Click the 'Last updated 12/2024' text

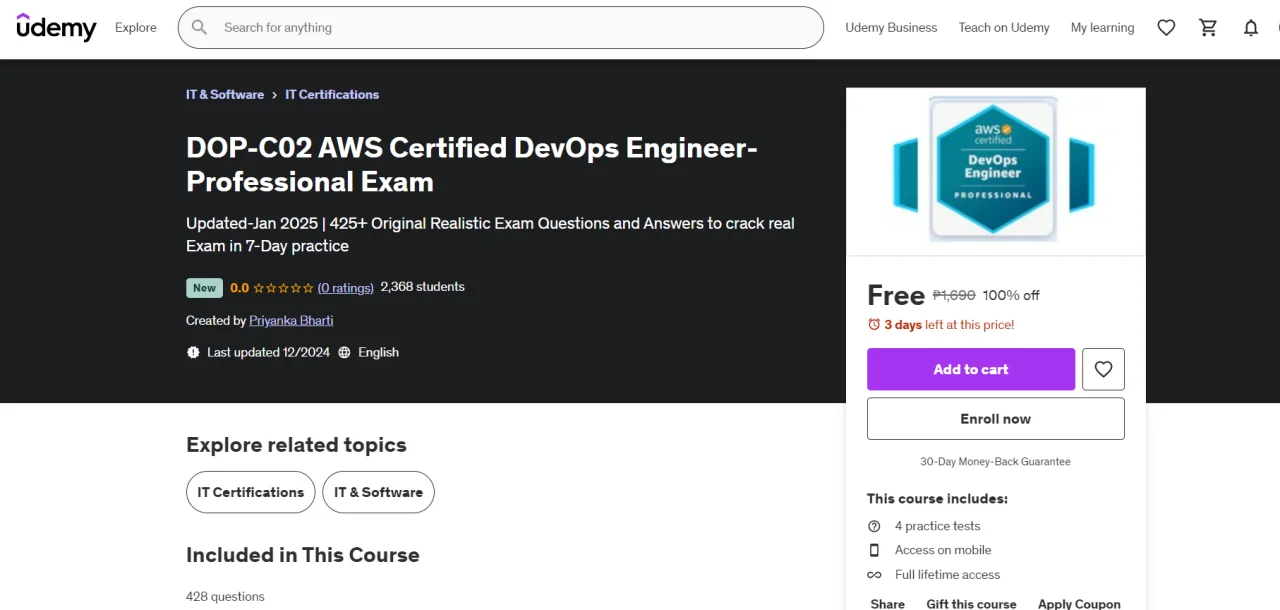tap(269, 352)
